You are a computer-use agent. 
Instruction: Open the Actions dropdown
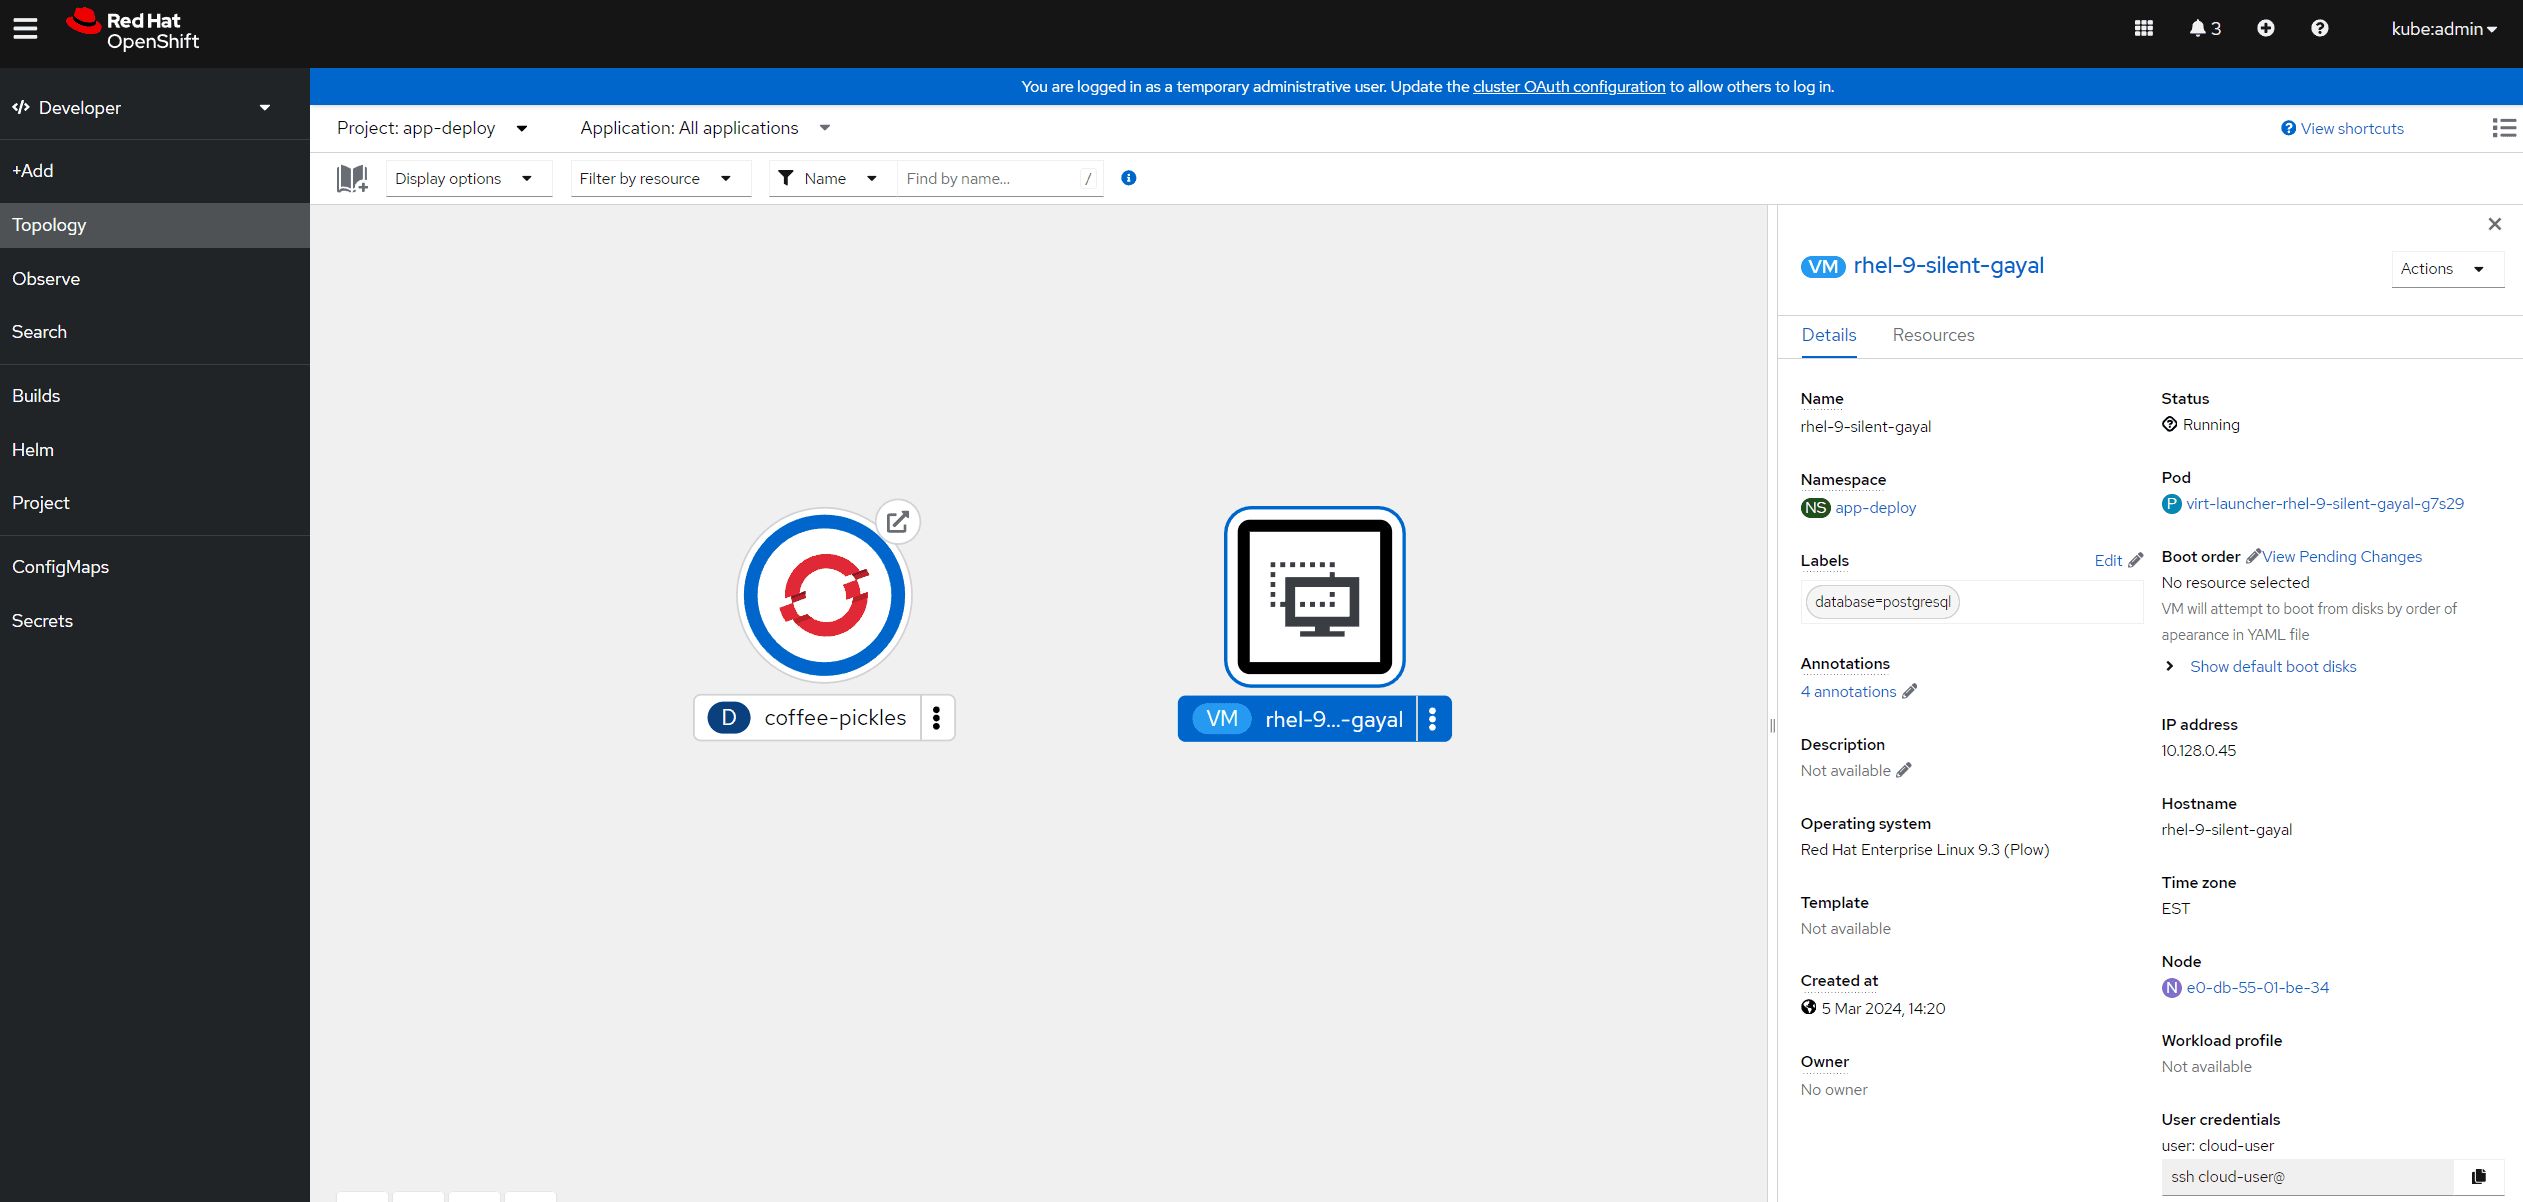pos(2447,269)
